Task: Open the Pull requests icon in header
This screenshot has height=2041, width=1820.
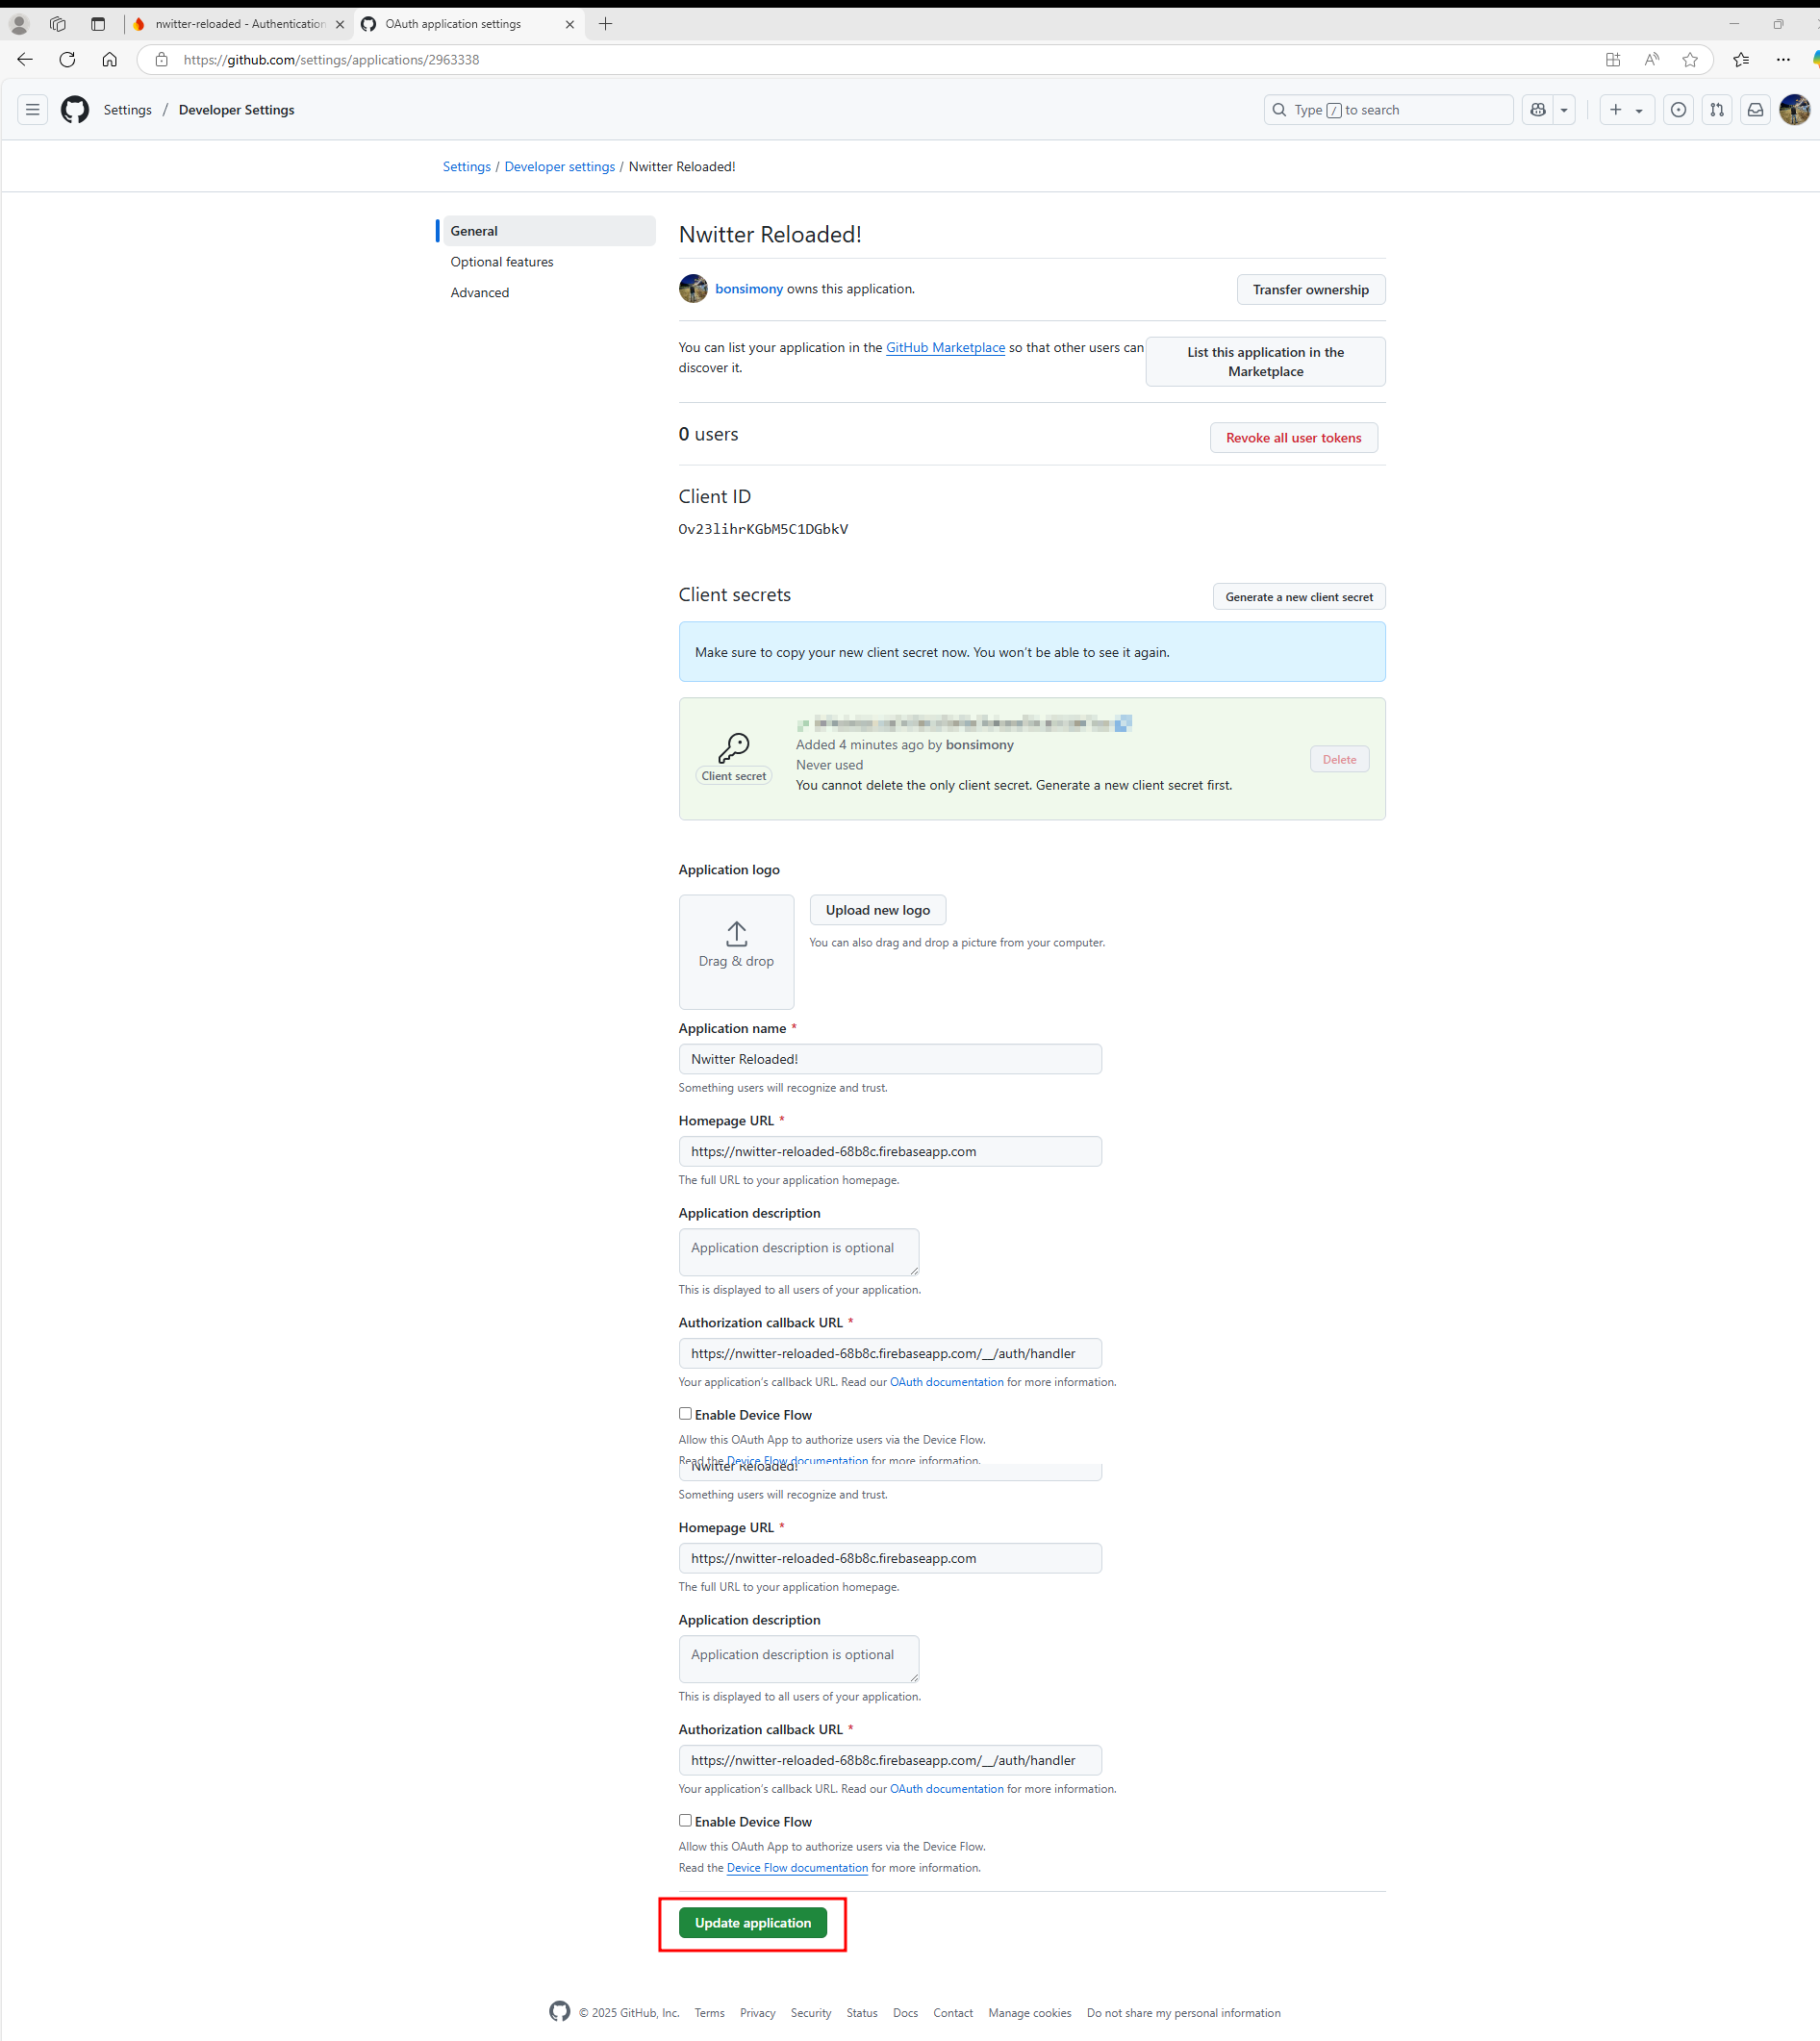Action: point(1717,110)
